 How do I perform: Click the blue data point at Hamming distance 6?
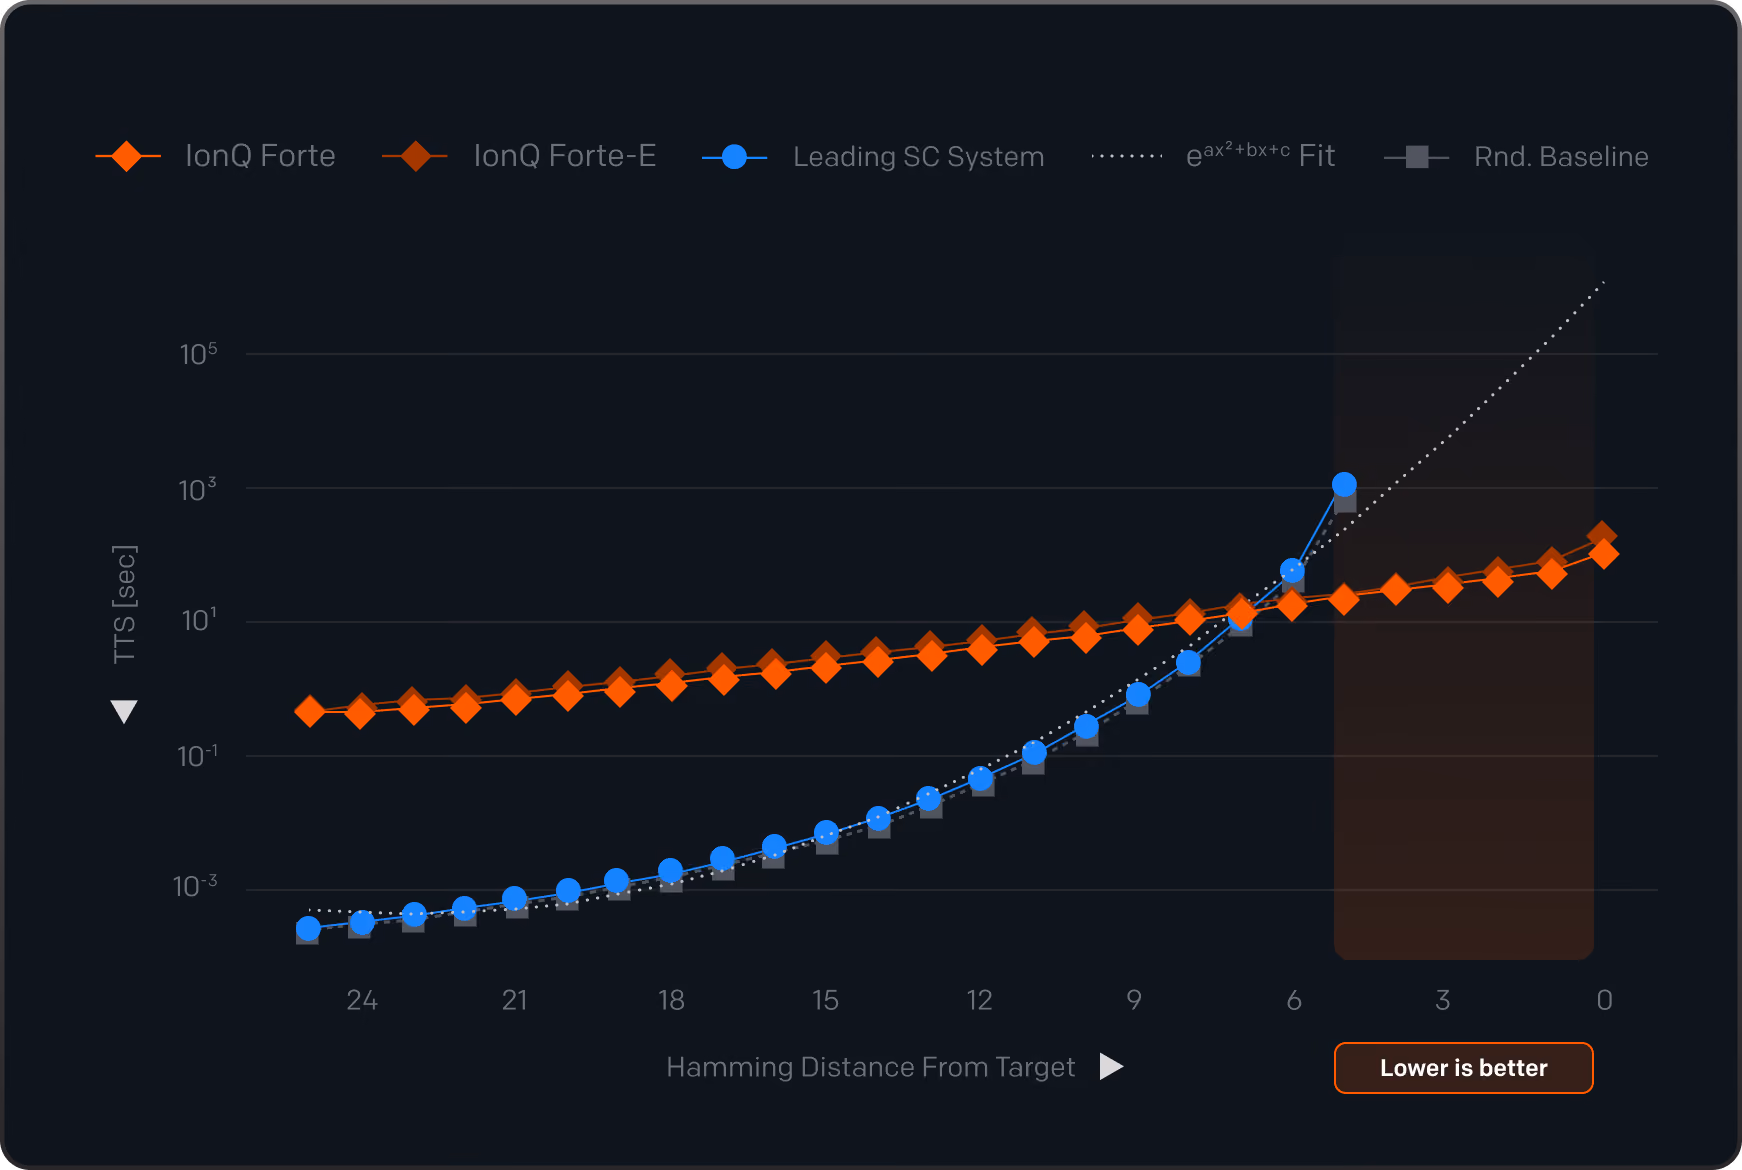click(x=1292, y=571)
